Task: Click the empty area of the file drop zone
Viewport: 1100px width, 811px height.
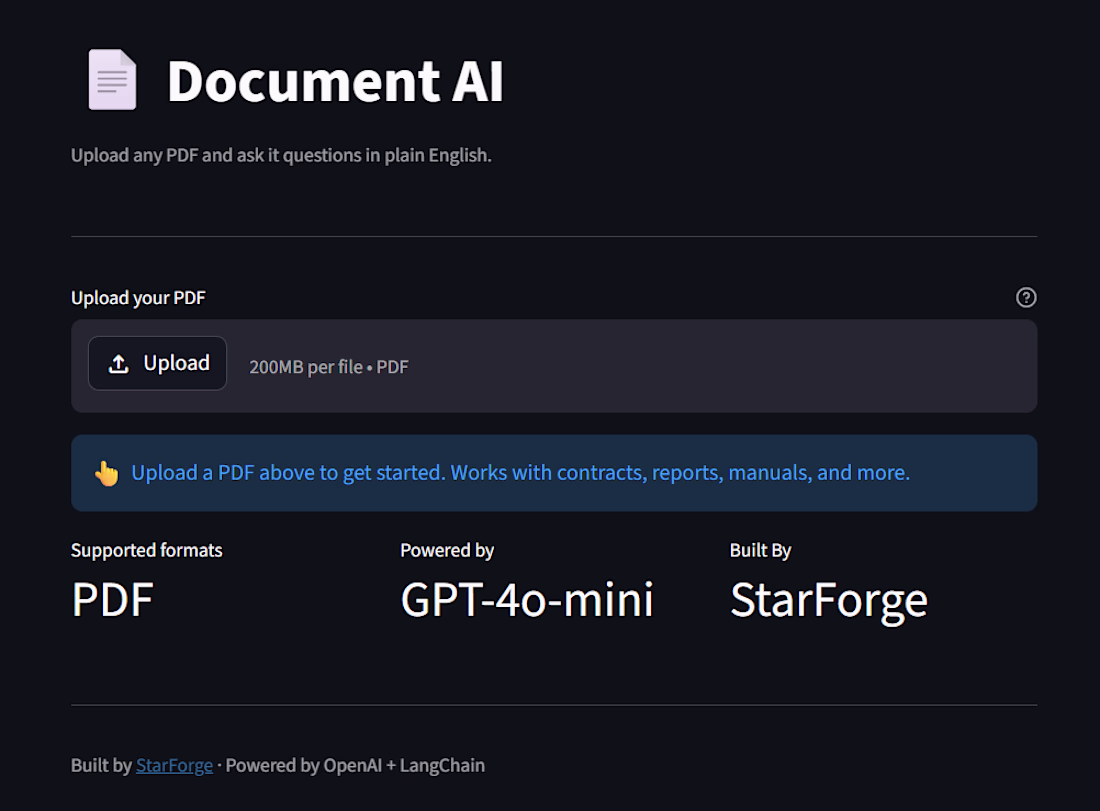Action: [x=720, y=366]
